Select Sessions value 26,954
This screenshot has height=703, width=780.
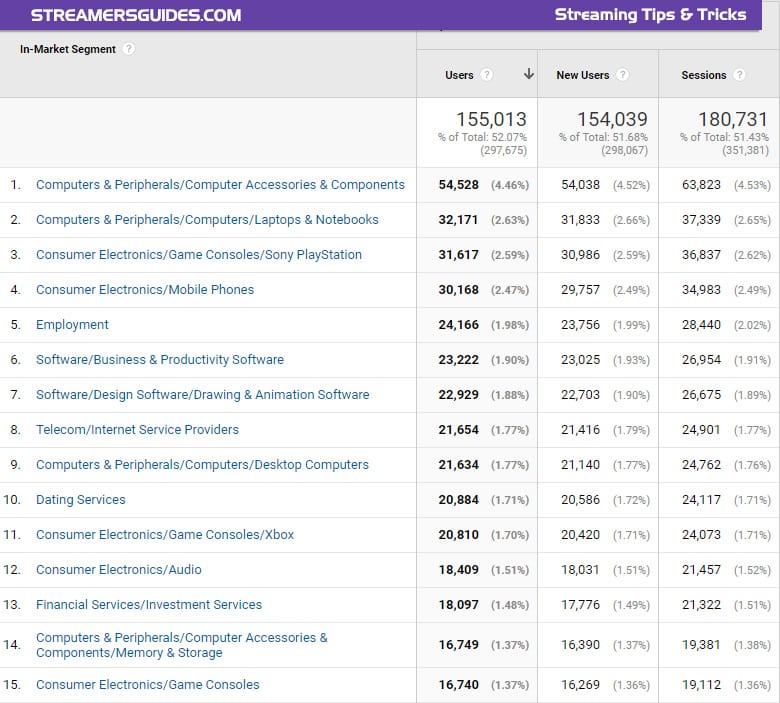[701, 360]
